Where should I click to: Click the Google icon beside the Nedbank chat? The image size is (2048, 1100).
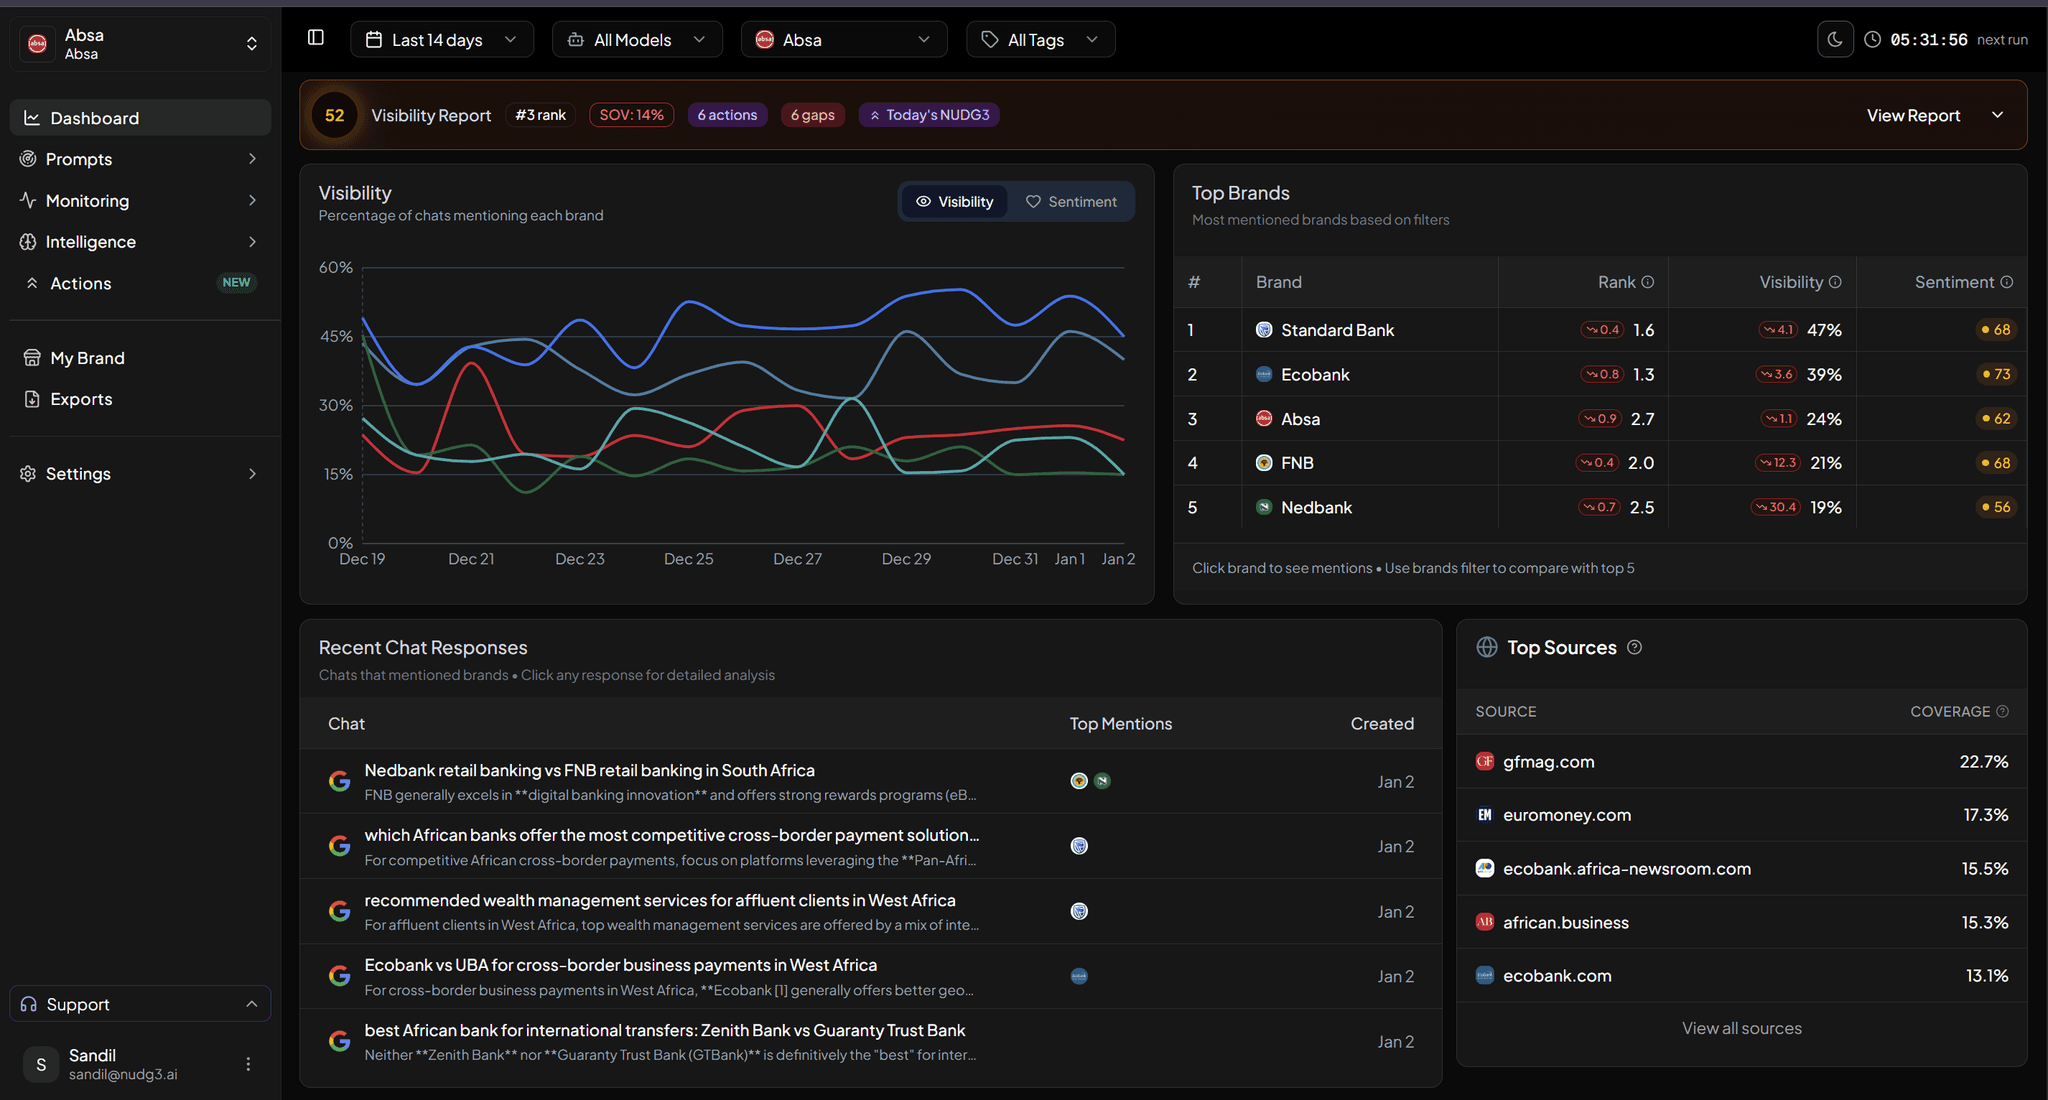click(340, 780)
